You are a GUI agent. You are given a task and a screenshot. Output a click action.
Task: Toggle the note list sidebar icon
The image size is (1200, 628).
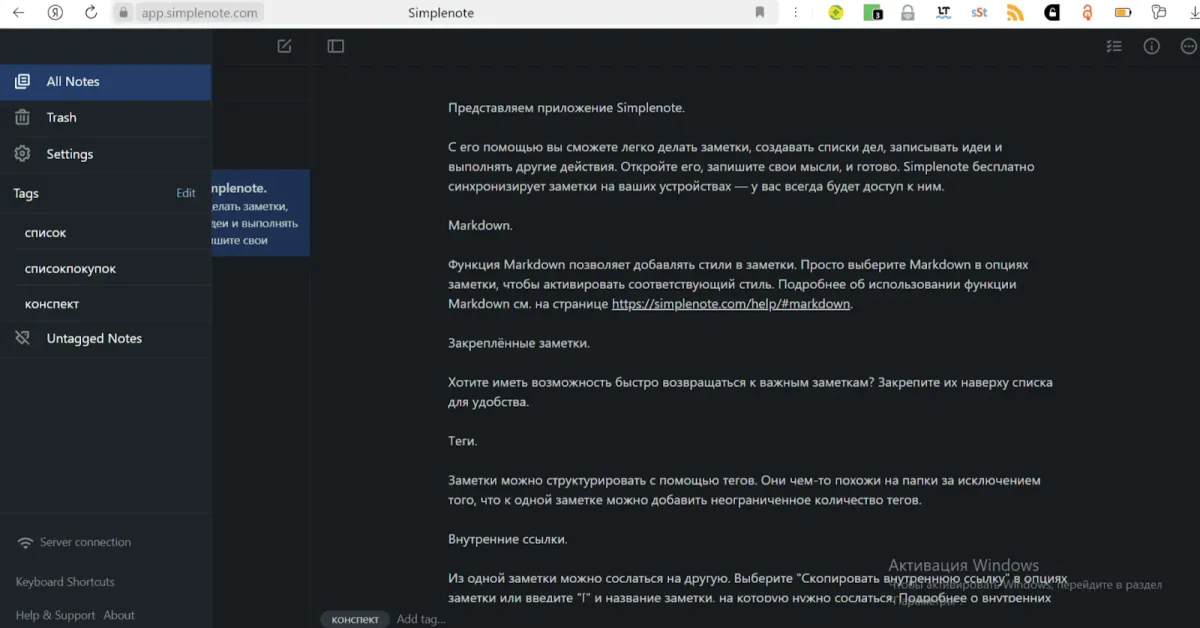click(334, 46)
